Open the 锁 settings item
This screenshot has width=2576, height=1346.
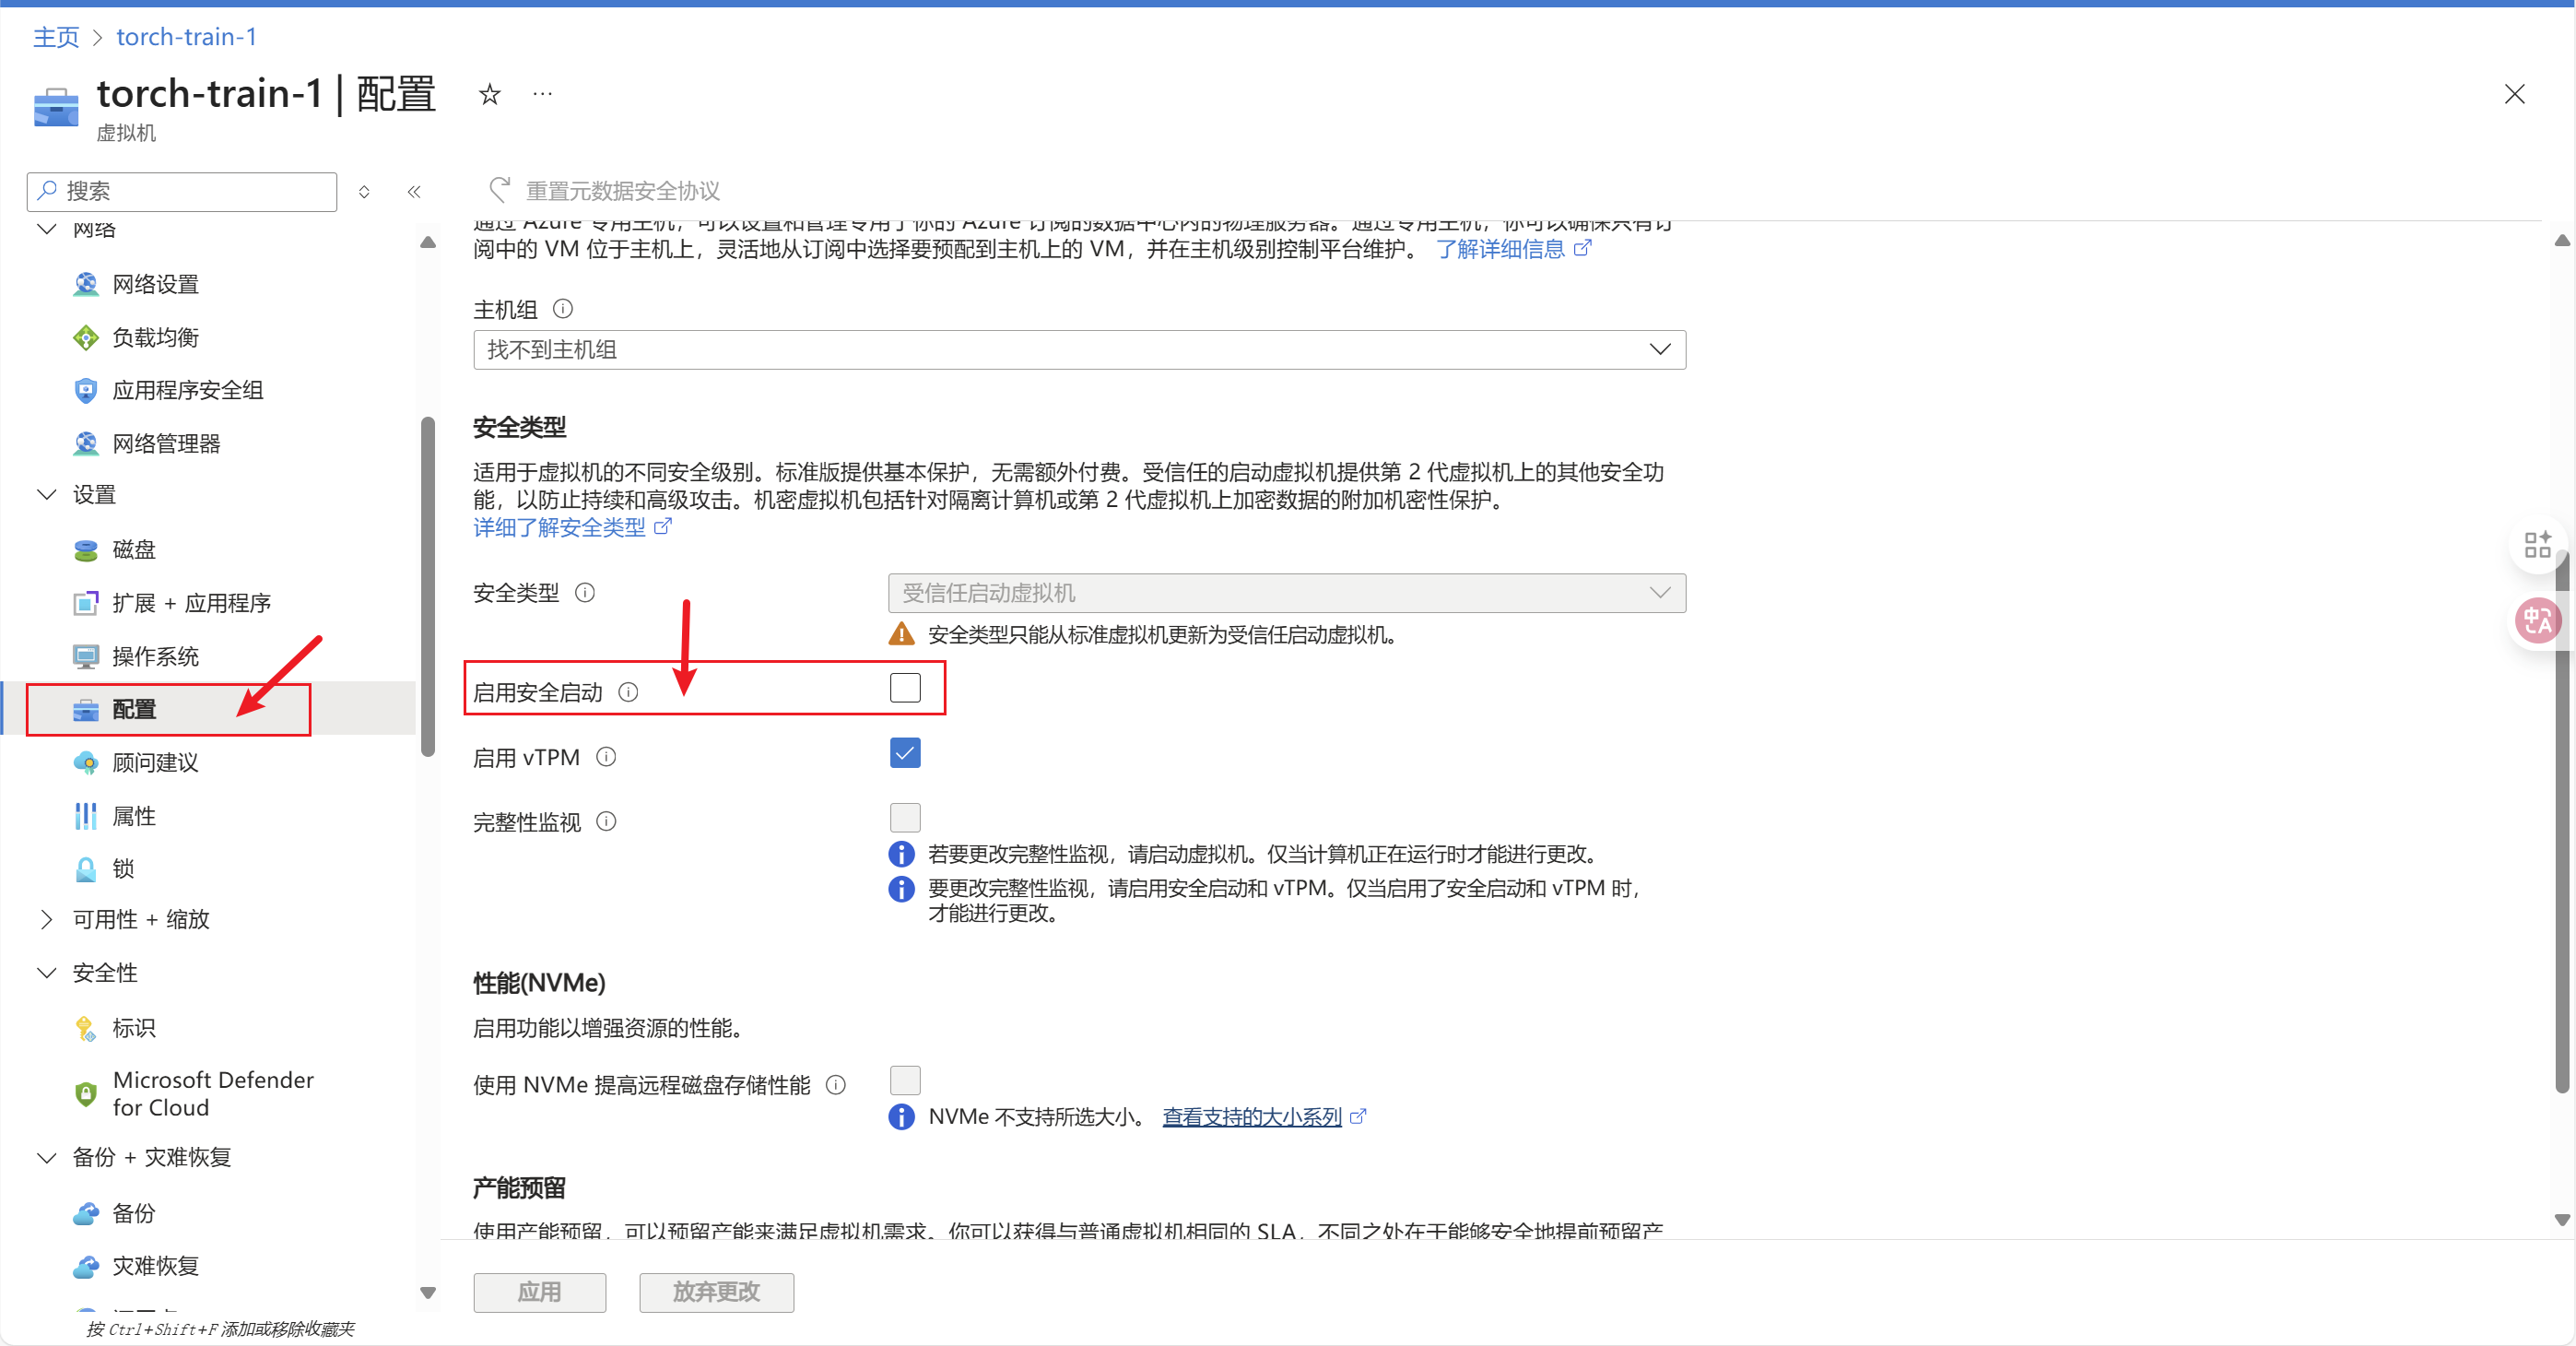(124, 869)
